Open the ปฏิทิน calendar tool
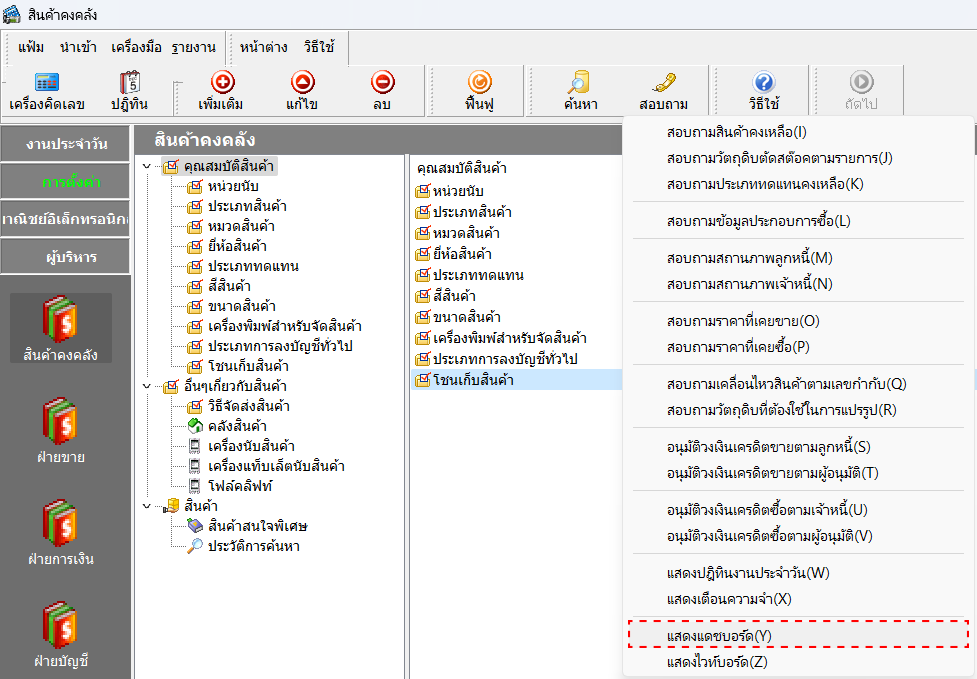 click(130, 91)
